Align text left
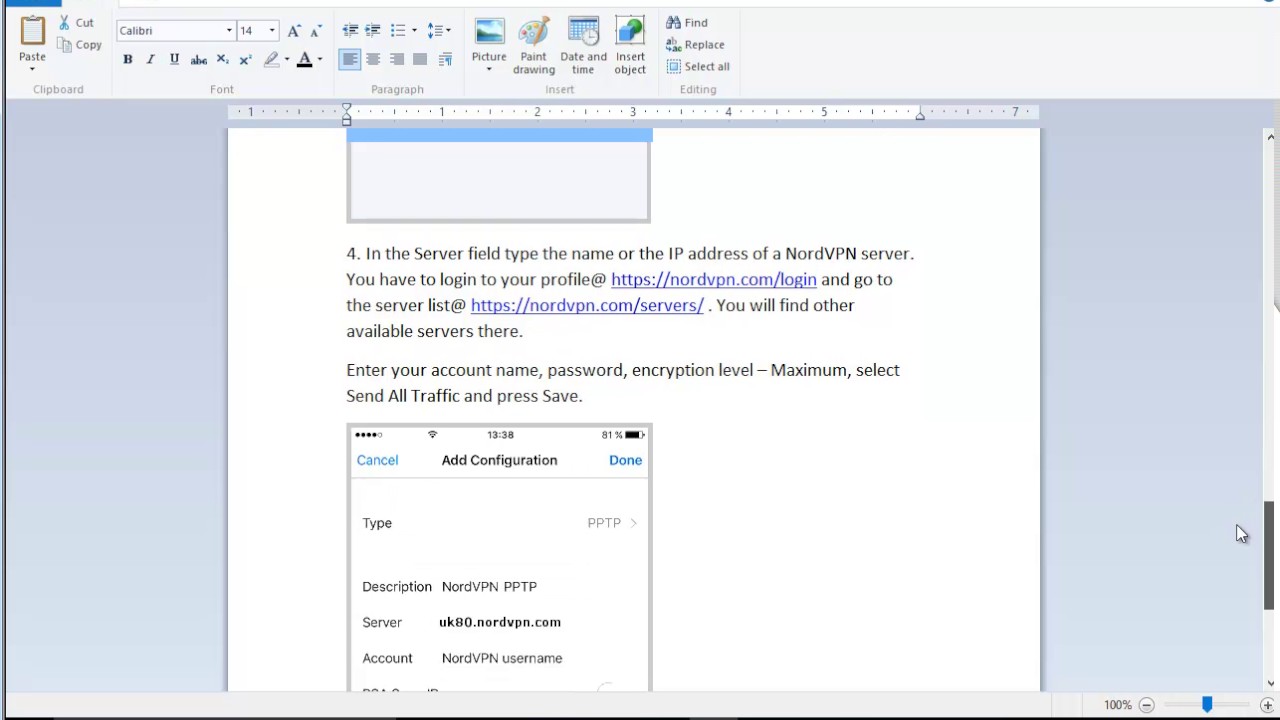1280x720 pixels. click(350, 60)
